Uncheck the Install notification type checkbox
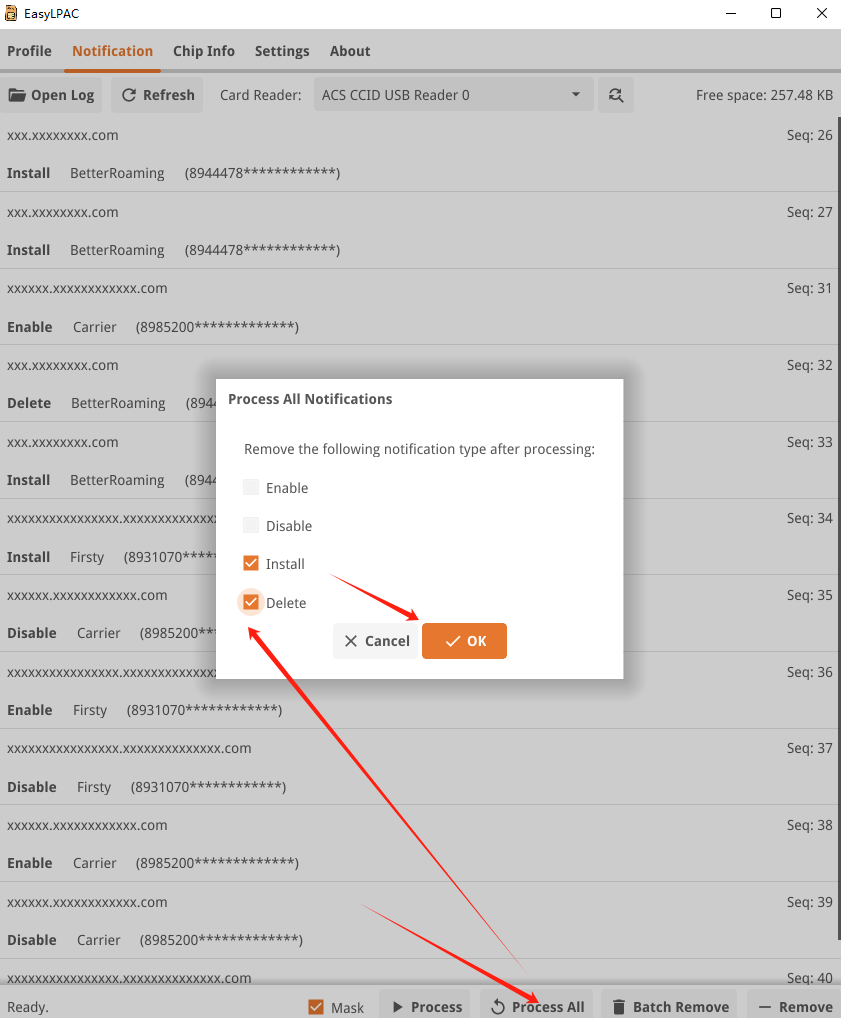This screenshot has width=841, height=1018. coord(251,563)
